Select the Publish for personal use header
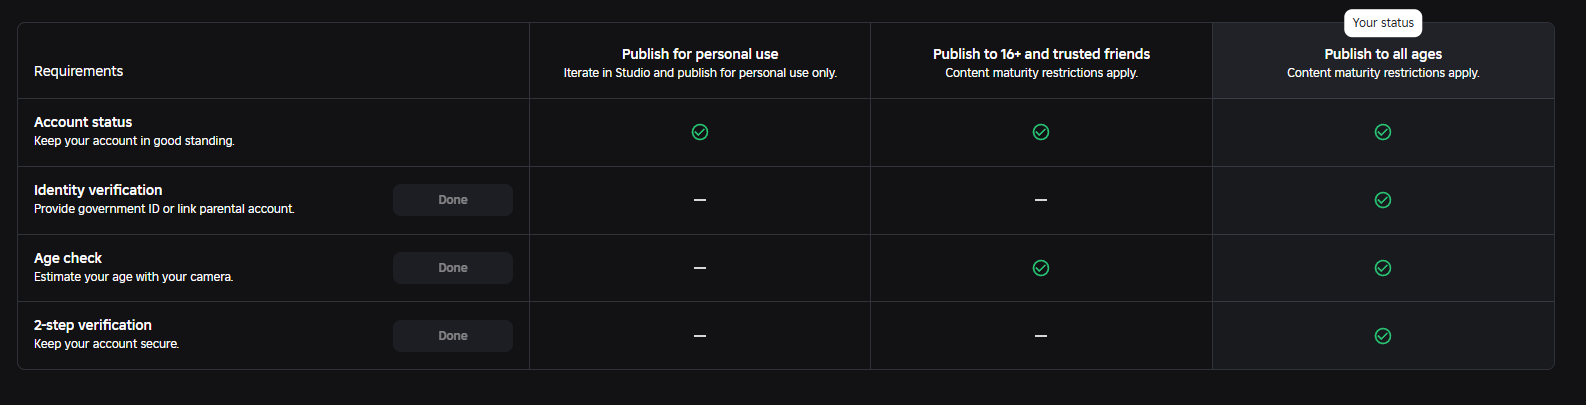1586x405 pixels. coord(700,54)
